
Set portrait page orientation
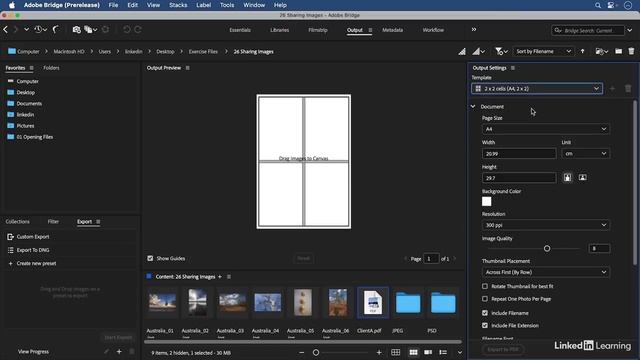[x=567, y=178]
